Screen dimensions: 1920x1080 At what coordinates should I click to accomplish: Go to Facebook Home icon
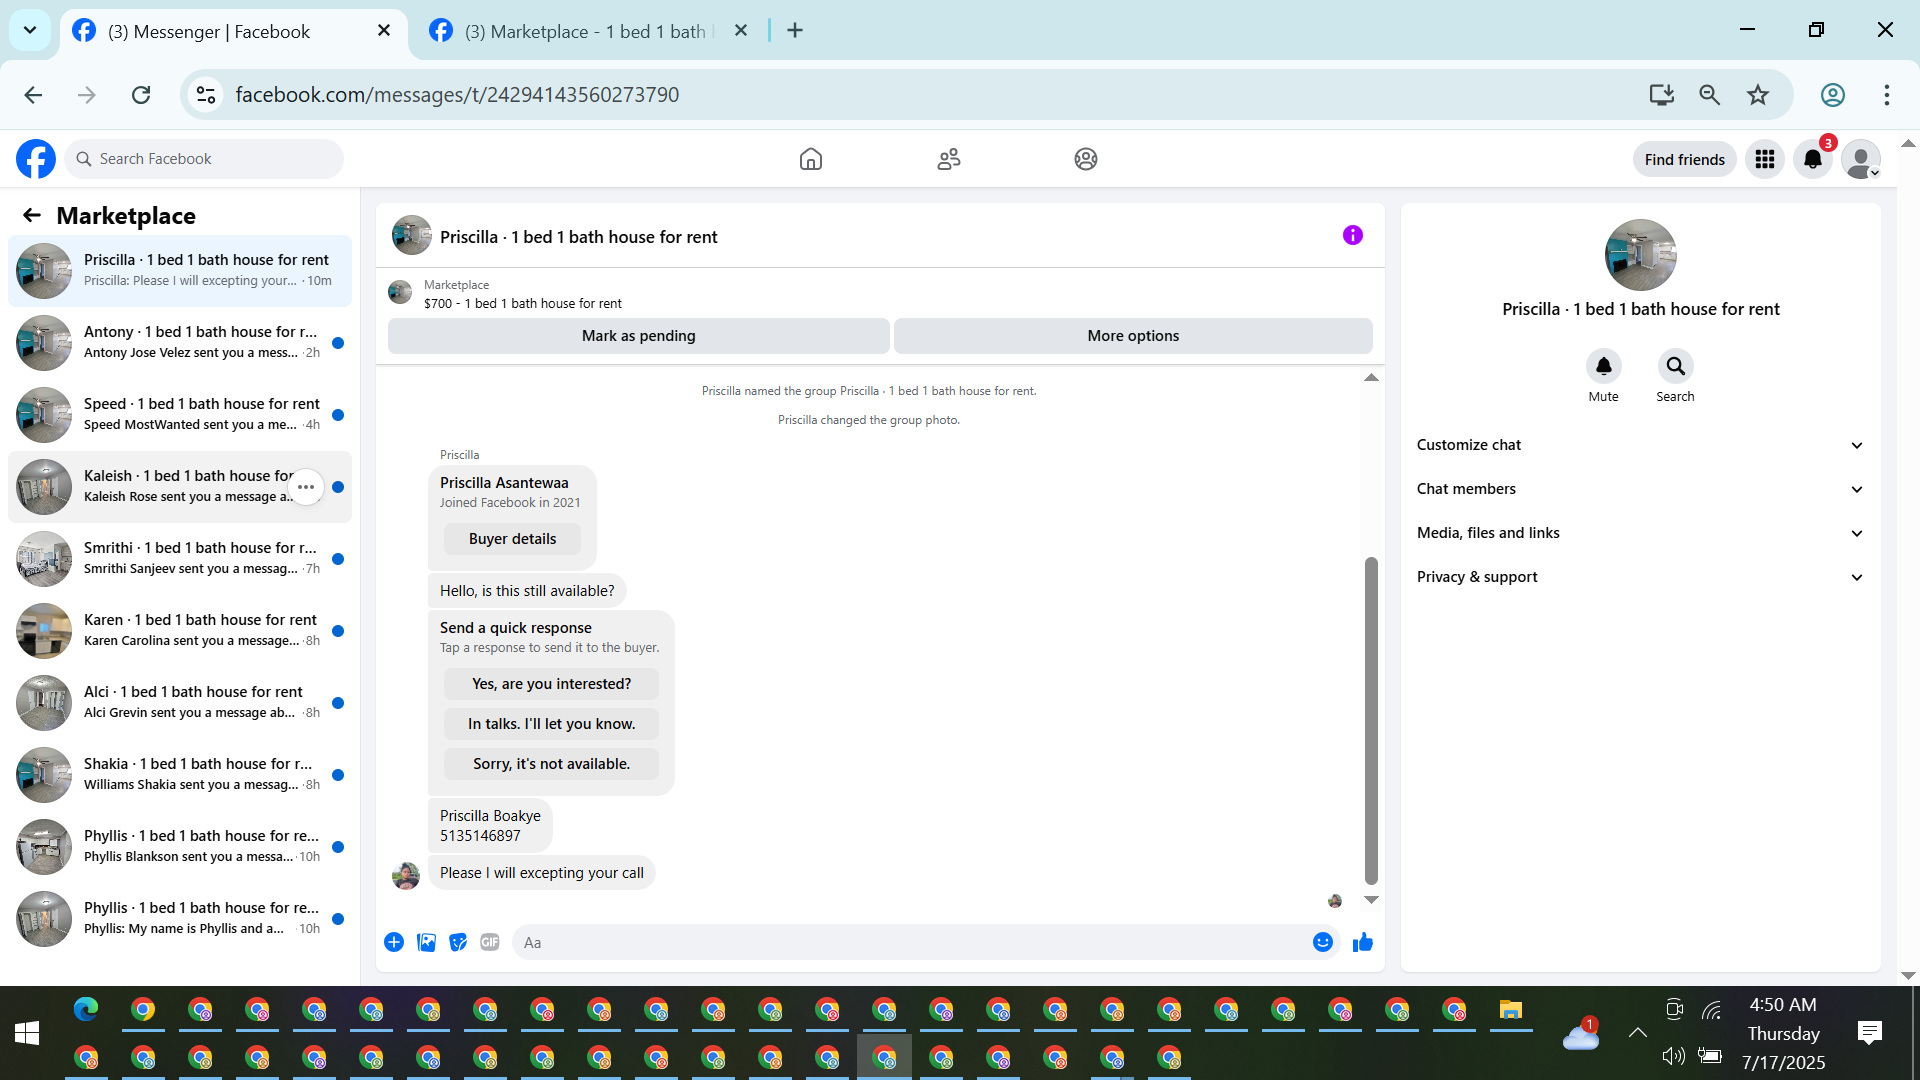(810, 159)
